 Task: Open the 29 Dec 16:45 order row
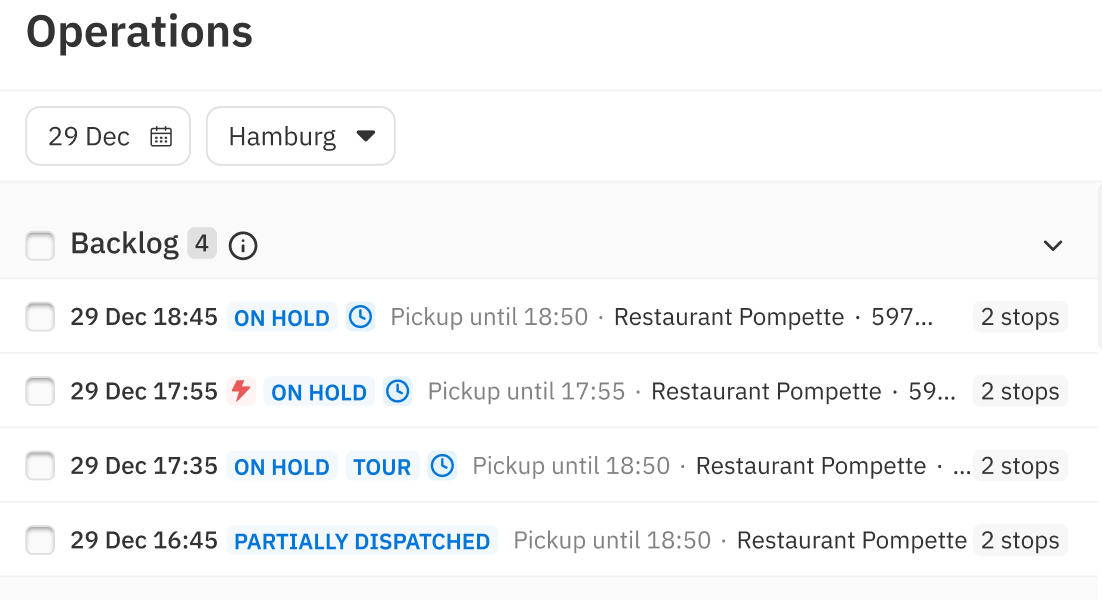(x=551, y=540)
